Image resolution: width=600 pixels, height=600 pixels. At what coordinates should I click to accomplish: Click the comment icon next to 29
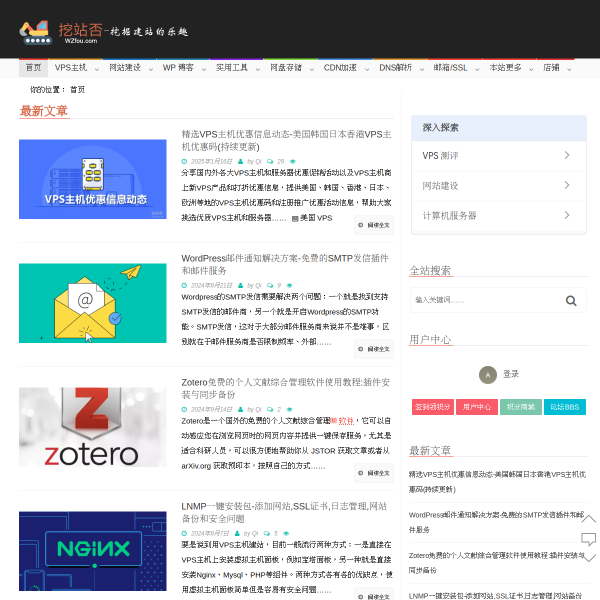270,161
